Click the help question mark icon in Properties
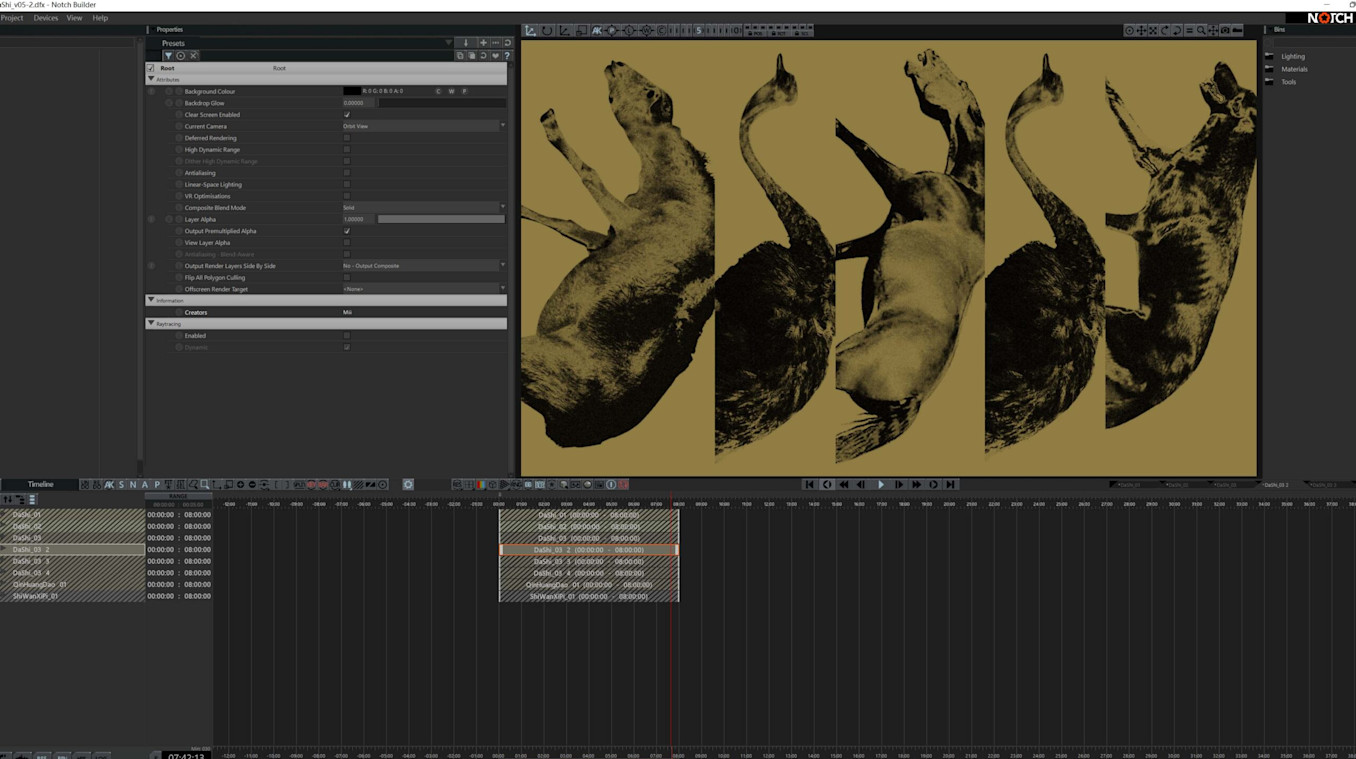Image resolution: width=1356 pixels, height=759 pixels. pyautogui.click(x=507, y=56)
